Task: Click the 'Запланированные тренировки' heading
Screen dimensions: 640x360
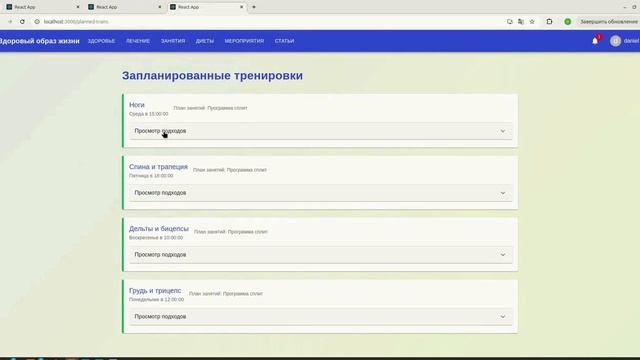Action: pos(212,76)
